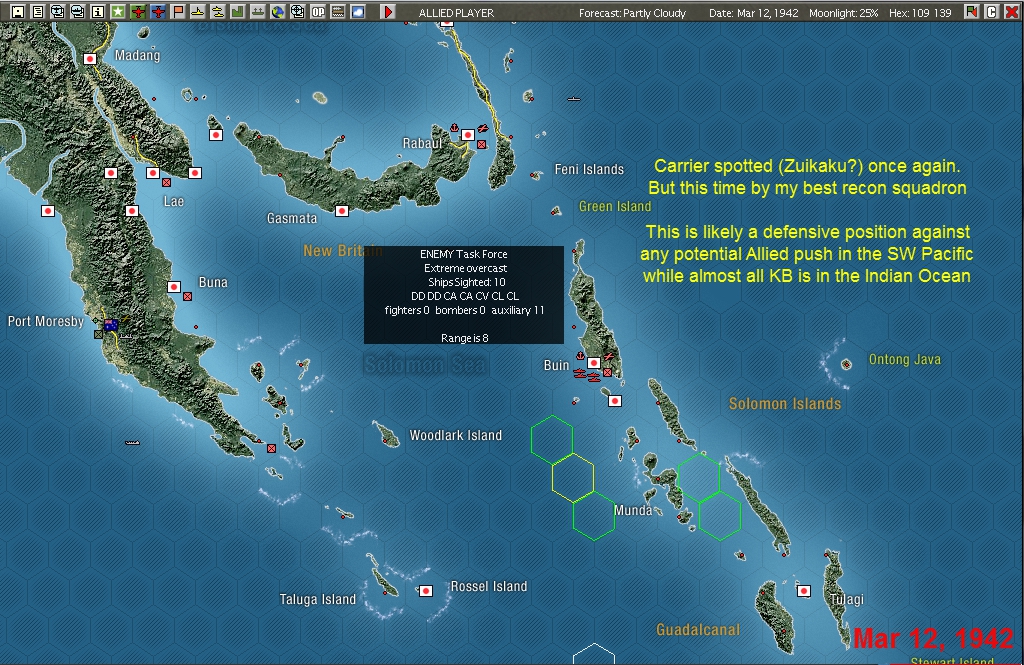This screenshot has width=1024, height=665.
Task: Select the red ship task force icons below Buin
Action: (586, 375)
